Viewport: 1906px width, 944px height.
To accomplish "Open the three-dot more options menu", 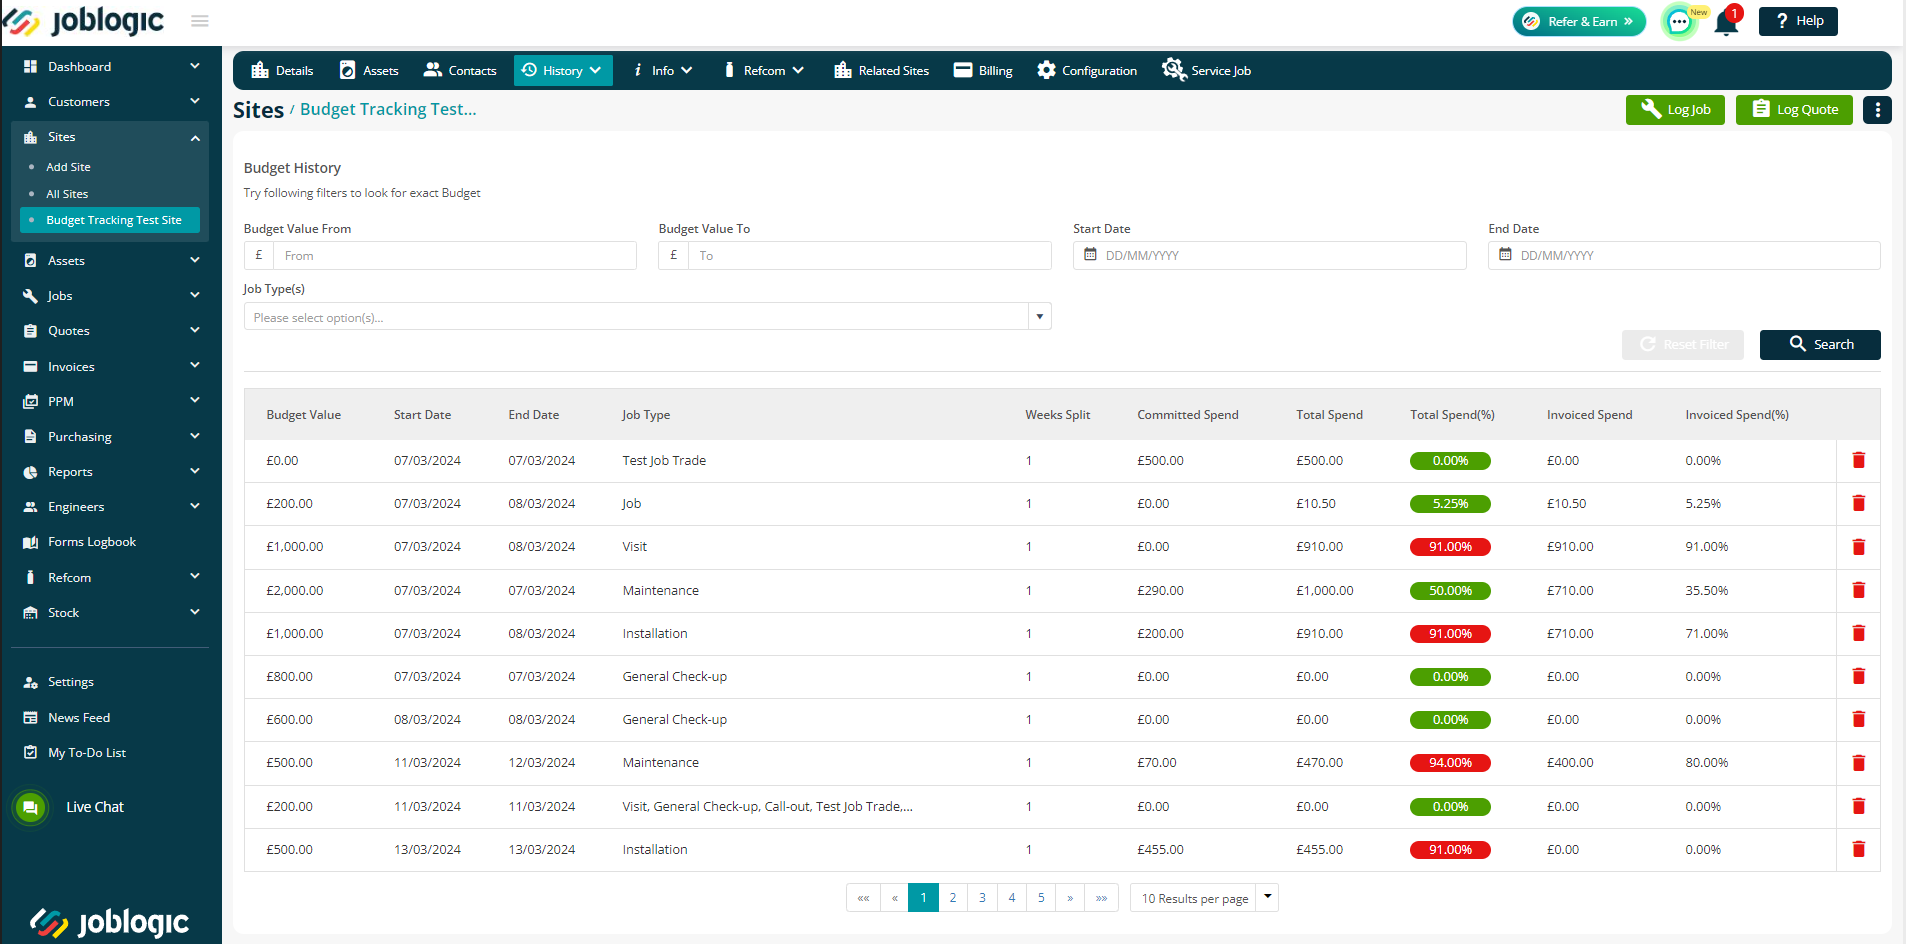I will (1877, 110).
